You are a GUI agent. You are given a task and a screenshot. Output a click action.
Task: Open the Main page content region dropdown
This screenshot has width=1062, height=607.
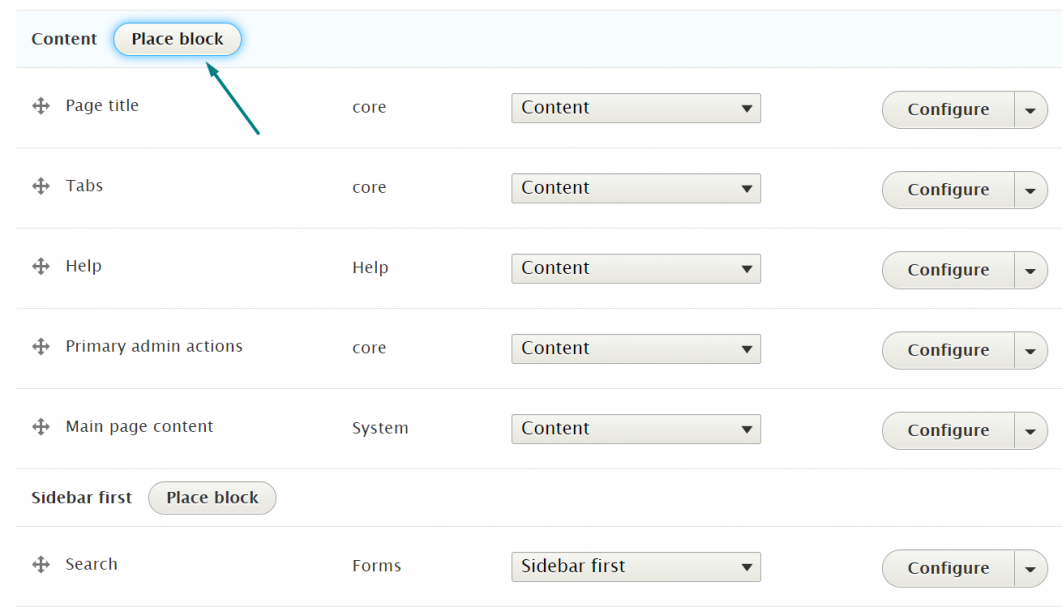coord(635,428)
